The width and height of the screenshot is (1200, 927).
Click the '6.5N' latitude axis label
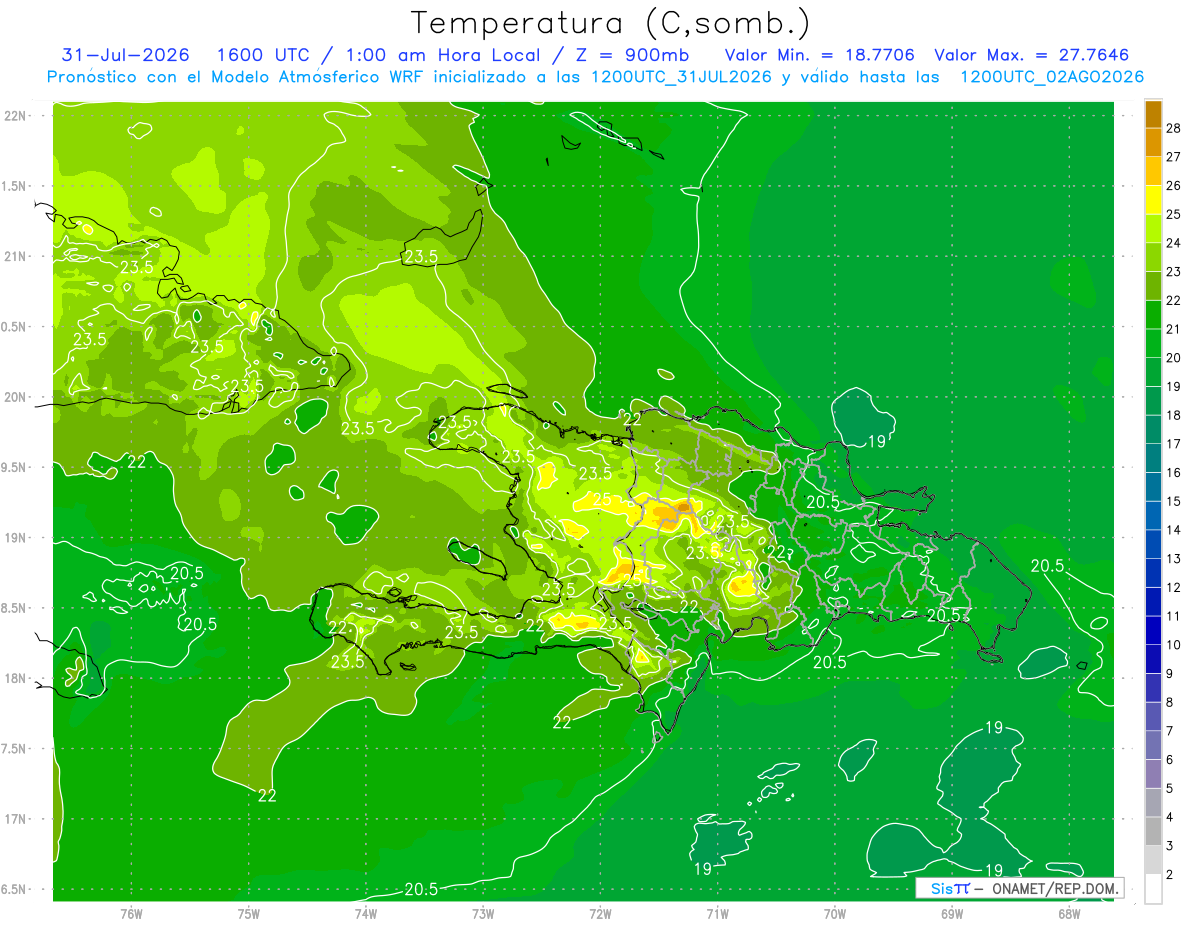(15, 890)
